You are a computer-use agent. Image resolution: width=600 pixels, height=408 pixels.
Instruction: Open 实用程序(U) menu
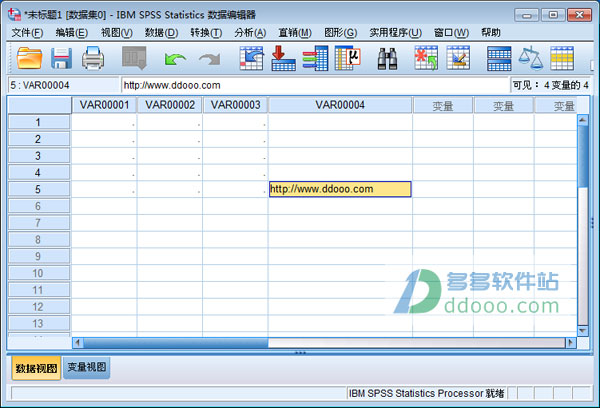pos(395,33)
